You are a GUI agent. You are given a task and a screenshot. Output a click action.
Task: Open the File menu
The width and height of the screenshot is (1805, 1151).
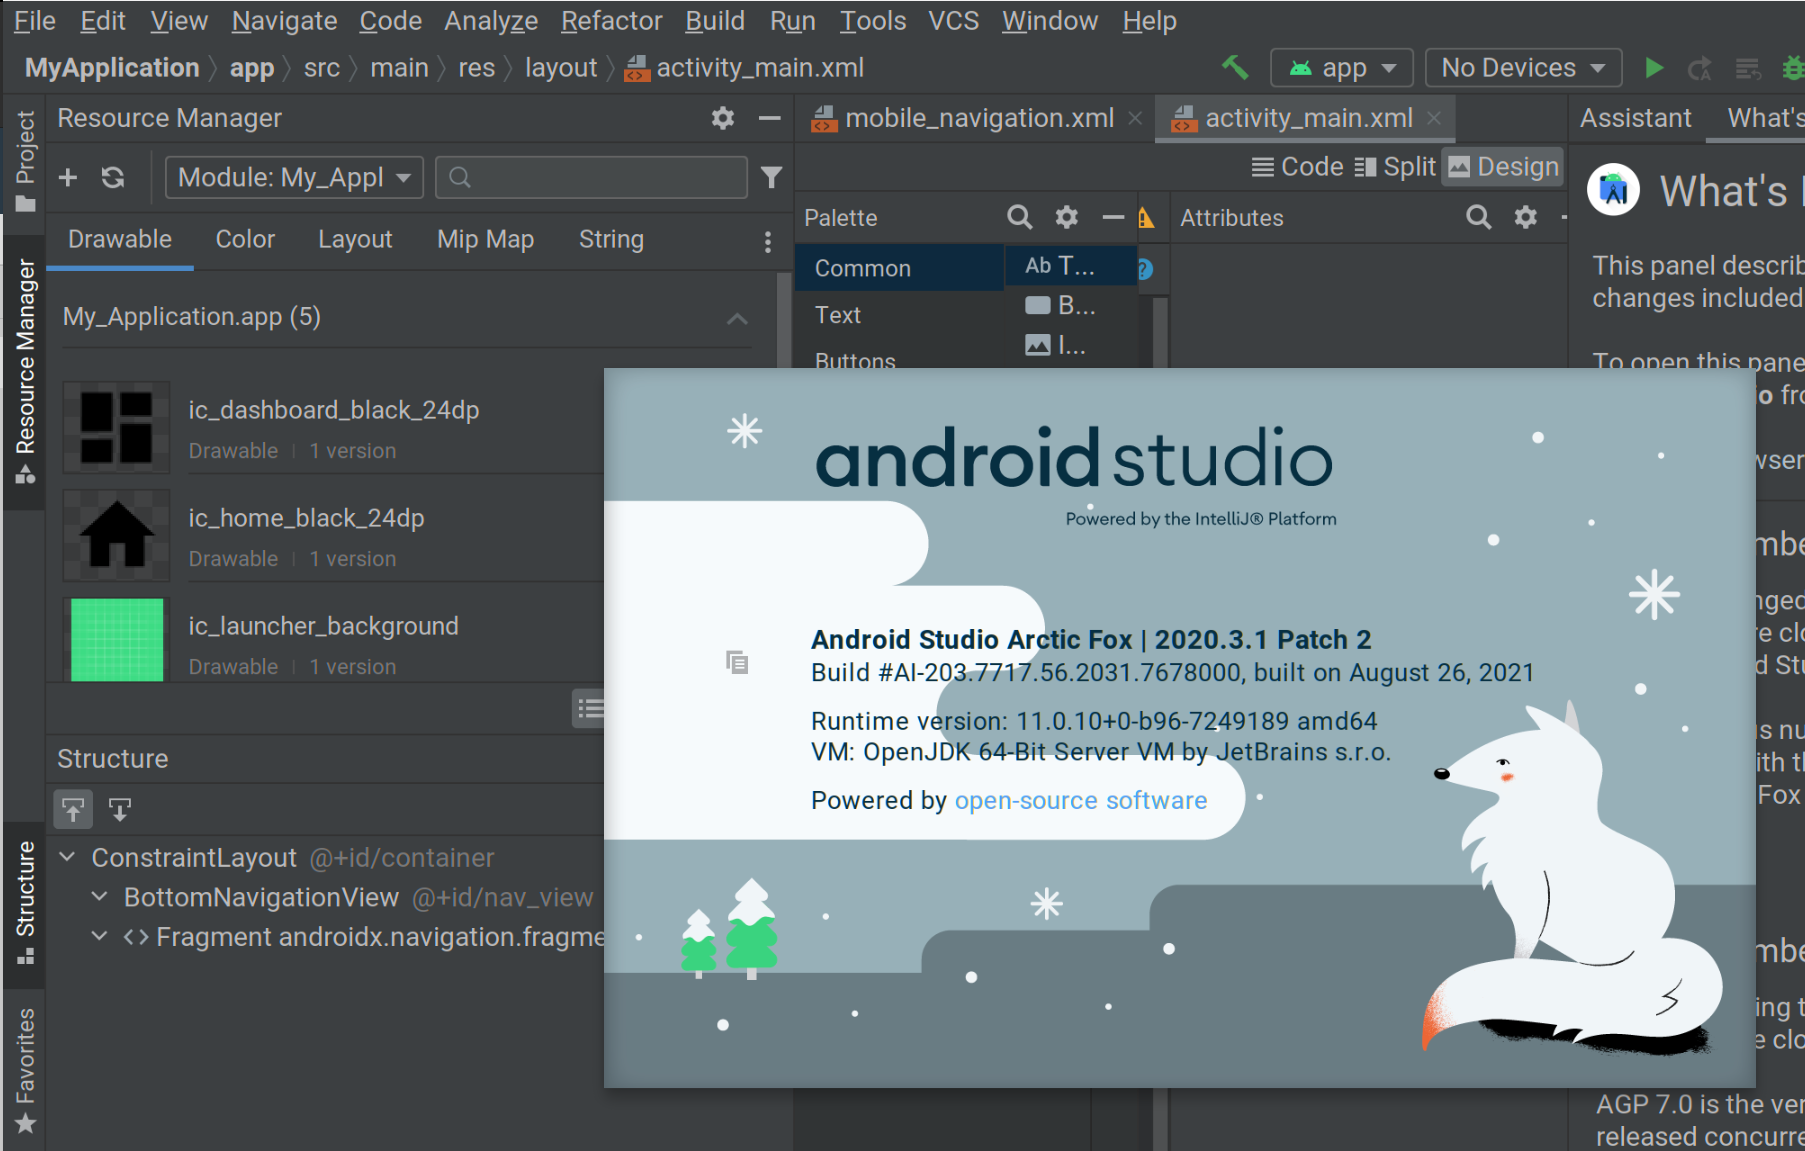(x=34, y=21)
